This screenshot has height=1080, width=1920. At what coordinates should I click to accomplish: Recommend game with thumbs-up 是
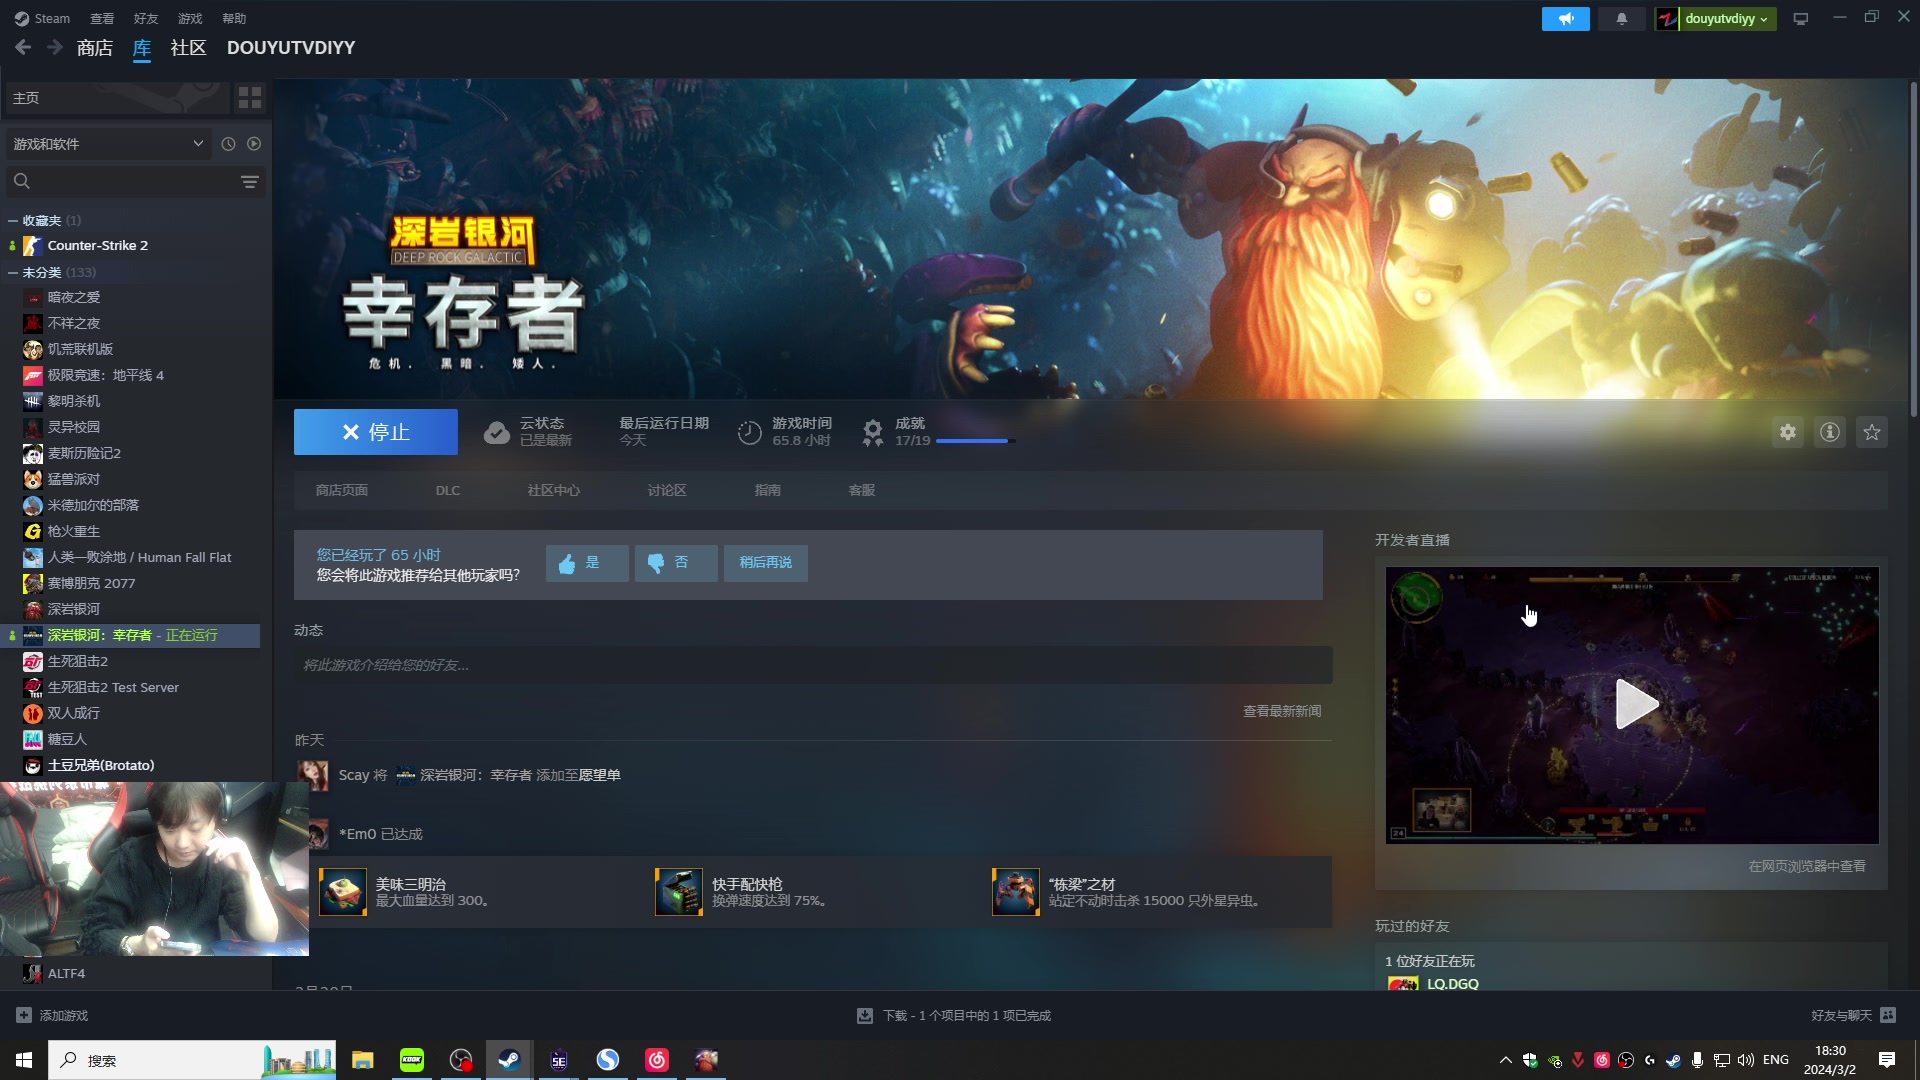(x=586, y=563)
